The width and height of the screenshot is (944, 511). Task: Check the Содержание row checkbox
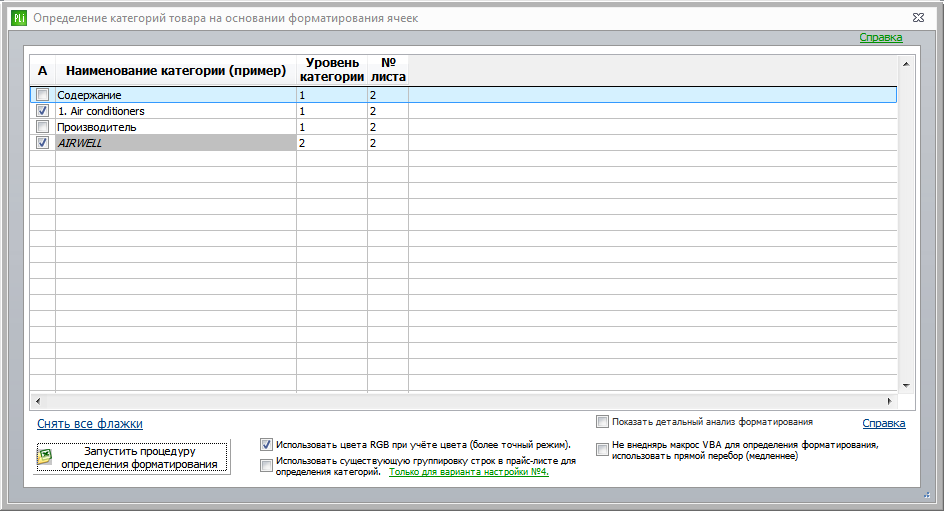(42, 94)
